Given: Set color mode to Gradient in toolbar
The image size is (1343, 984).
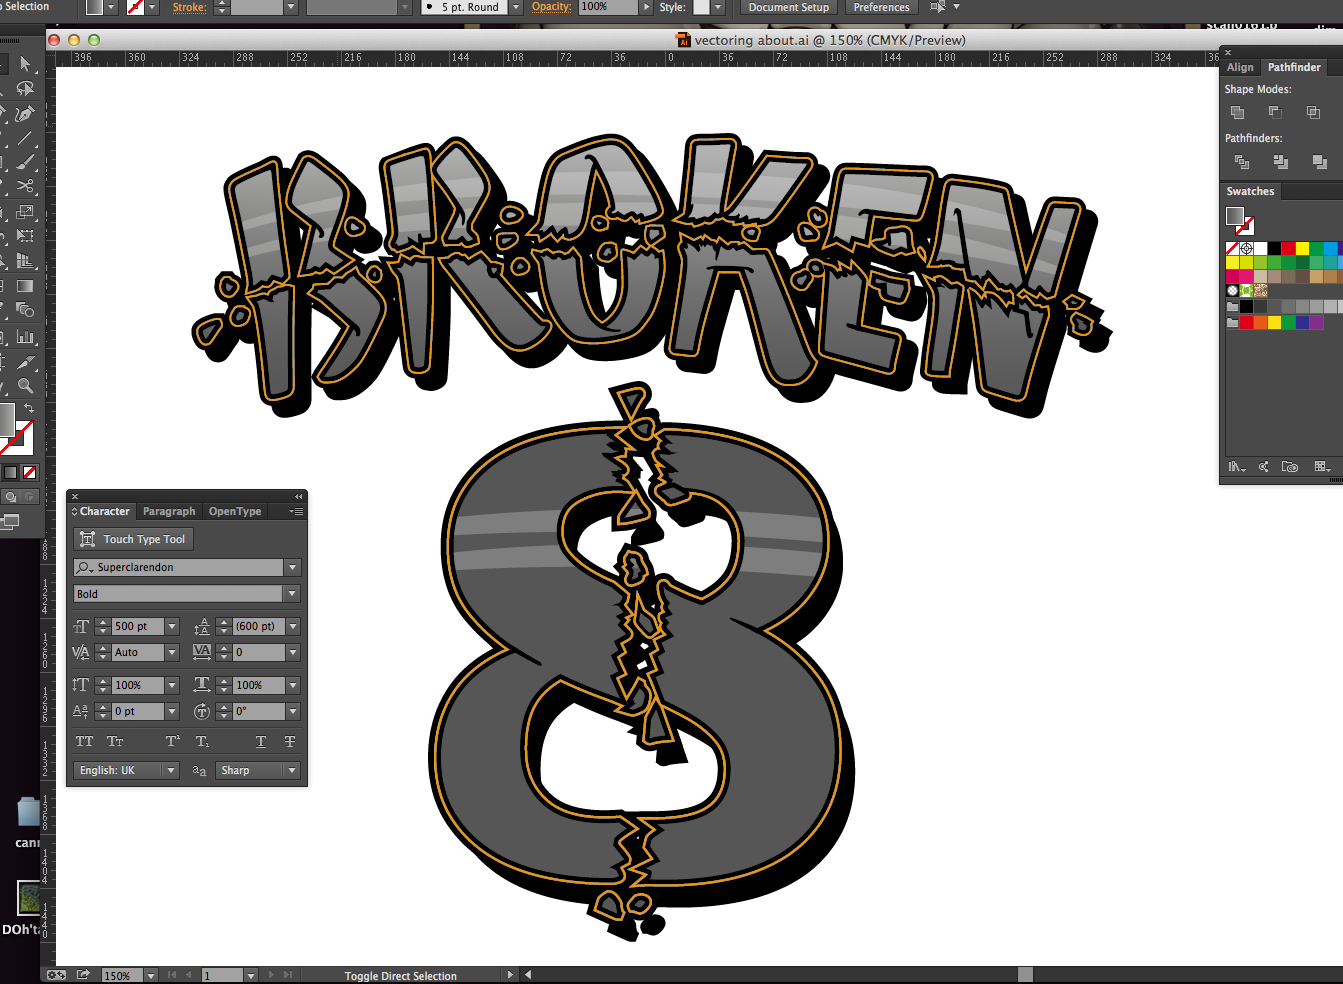Looking at the screenshot, I should coord(10,472).
